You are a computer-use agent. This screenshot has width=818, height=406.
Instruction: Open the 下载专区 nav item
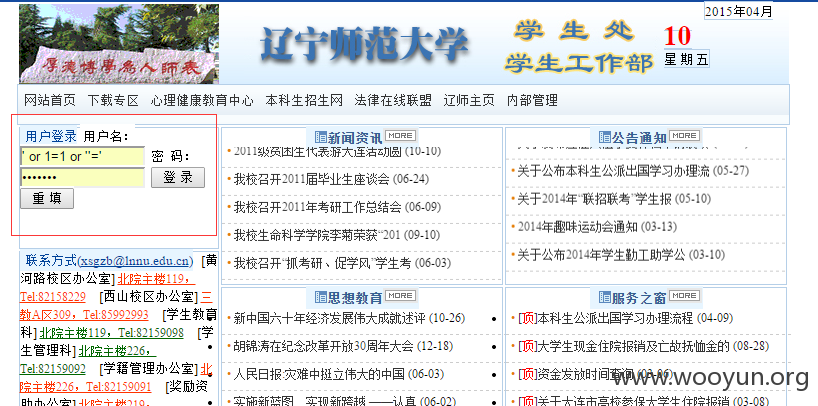[113, 100]
